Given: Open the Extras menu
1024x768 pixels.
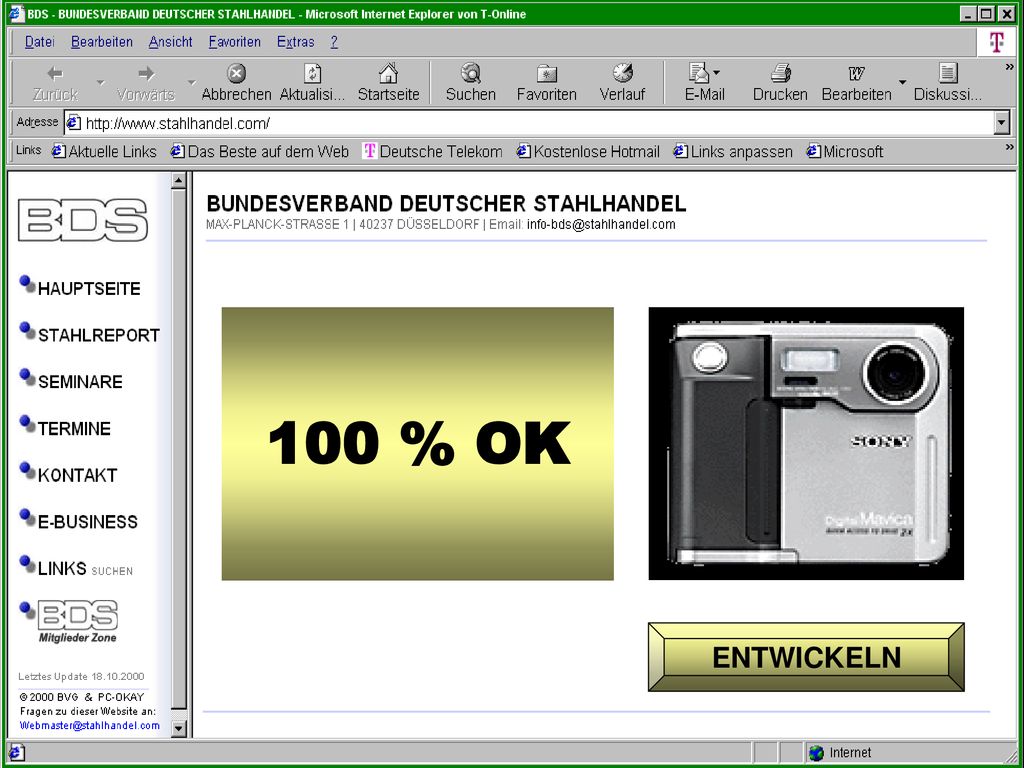Looking at the screenshot, I should (x=295, y=42).
